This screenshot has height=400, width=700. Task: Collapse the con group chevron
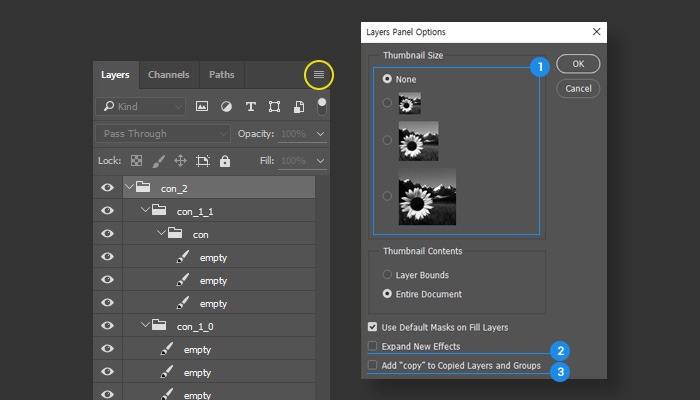[x=161, y=233]
